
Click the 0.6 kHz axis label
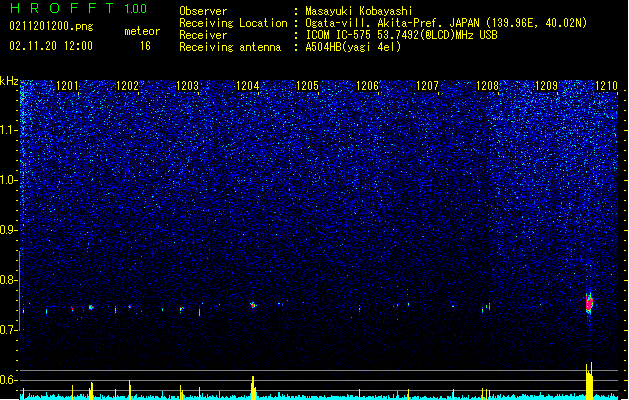tap(8, 380)
